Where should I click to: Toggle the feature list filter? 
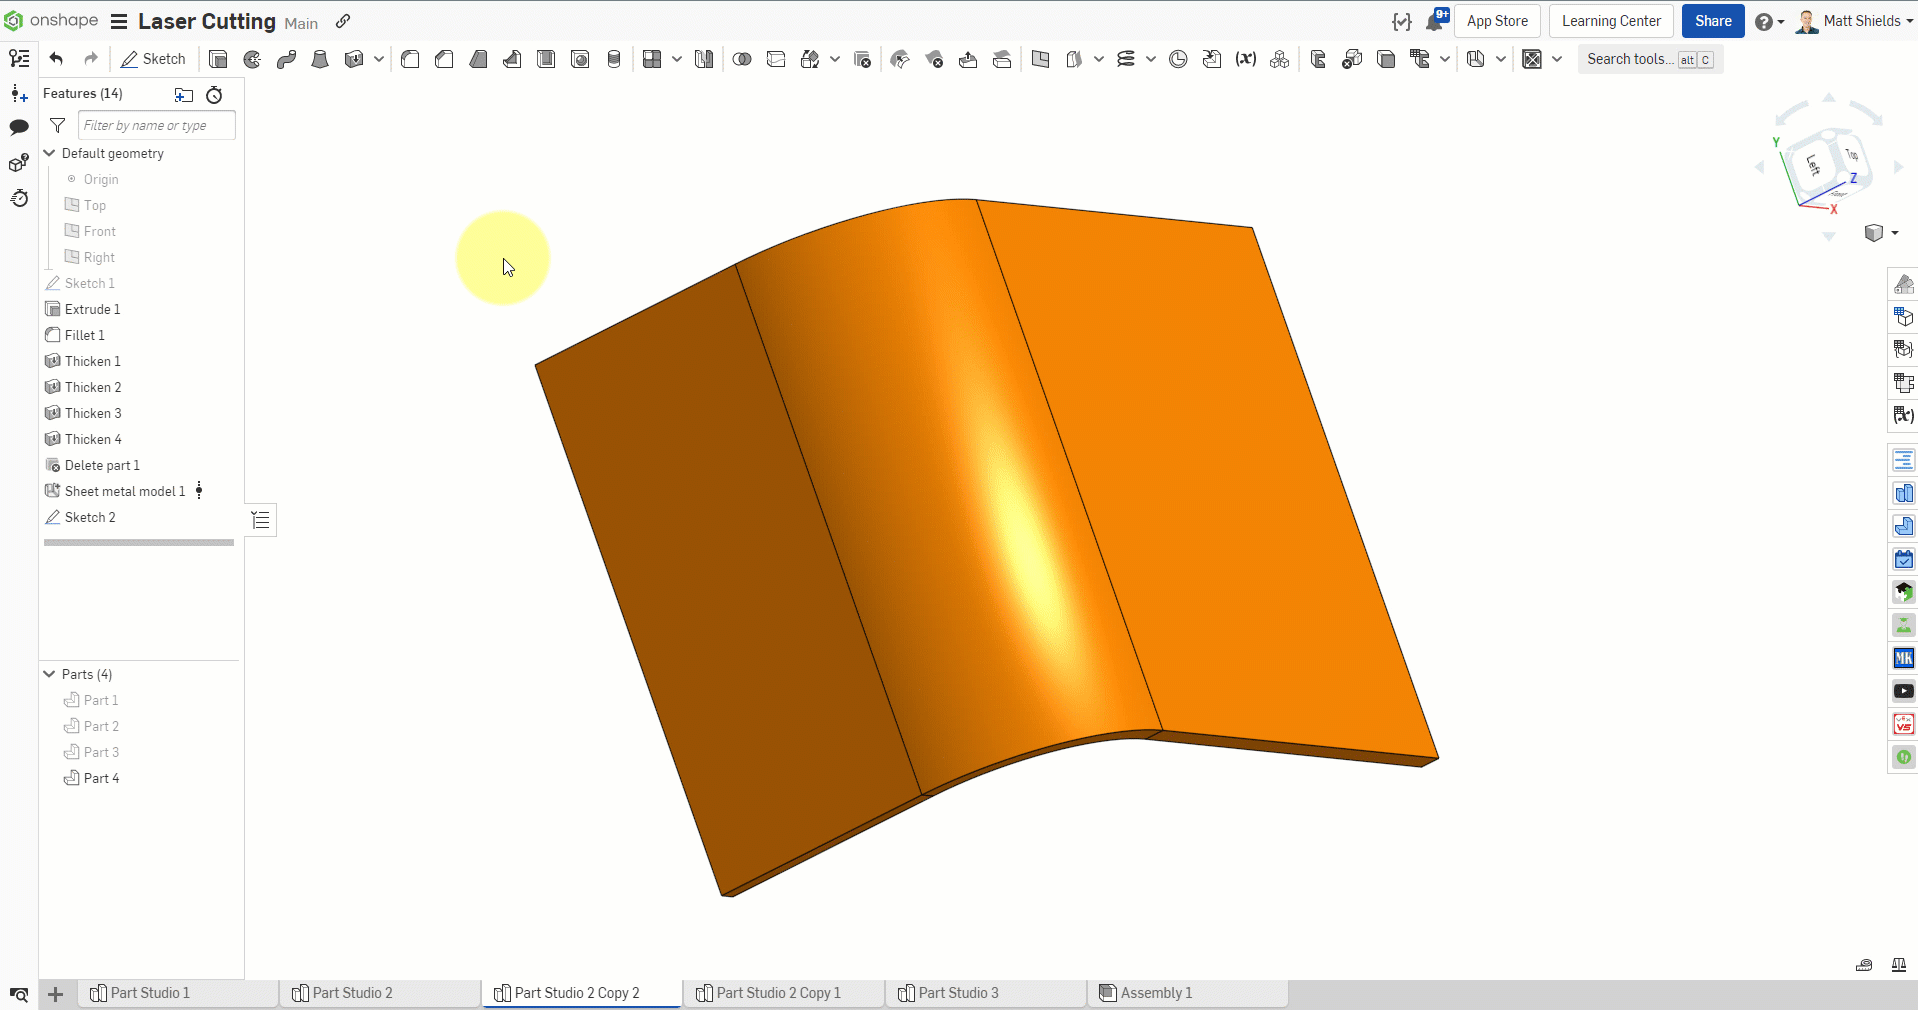(x=57, y=126)
